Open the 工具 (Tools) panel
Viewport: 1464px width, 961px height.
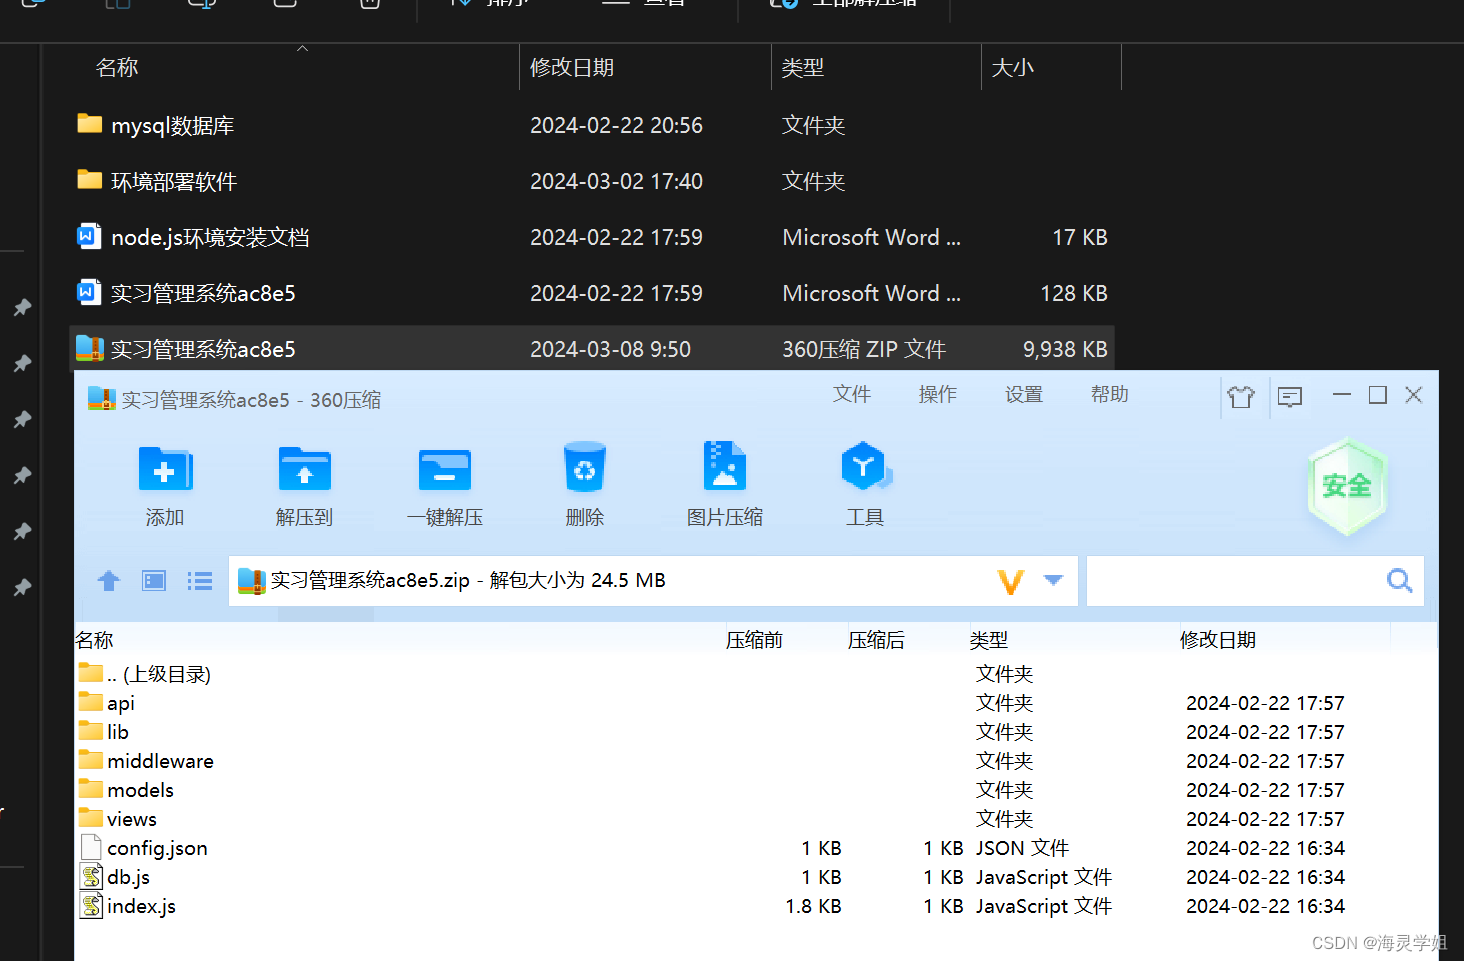pyautogui.click(x=864, y=485)
